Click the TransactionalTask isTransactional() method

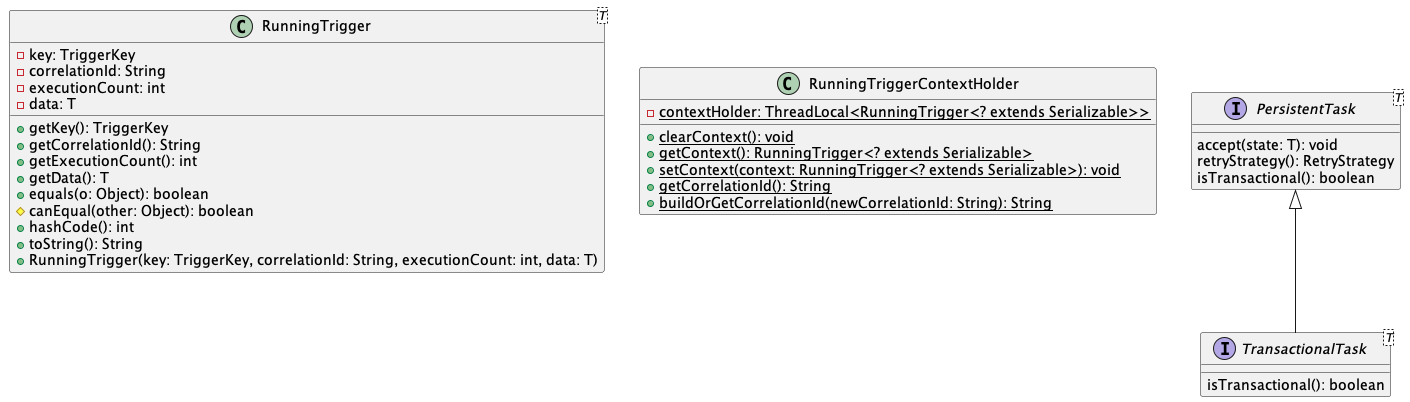click(x=1295, y=385)
